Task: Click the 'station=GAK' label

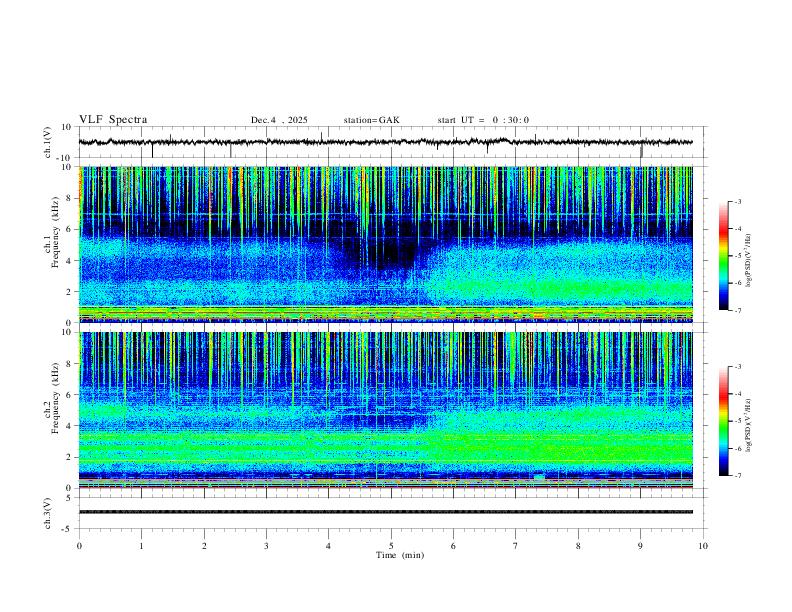Action: coord(371,120)
